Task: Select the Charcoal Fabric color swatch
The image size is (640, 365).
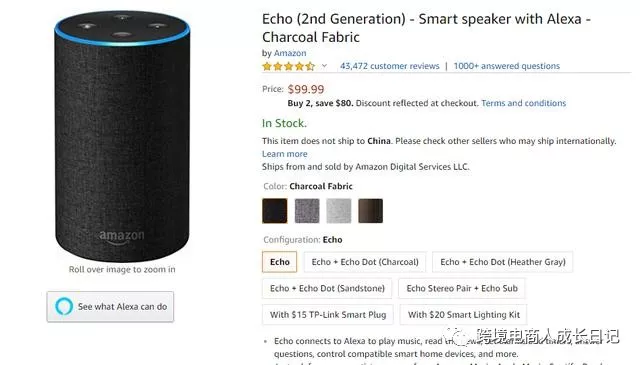Action: click(275, 211)
